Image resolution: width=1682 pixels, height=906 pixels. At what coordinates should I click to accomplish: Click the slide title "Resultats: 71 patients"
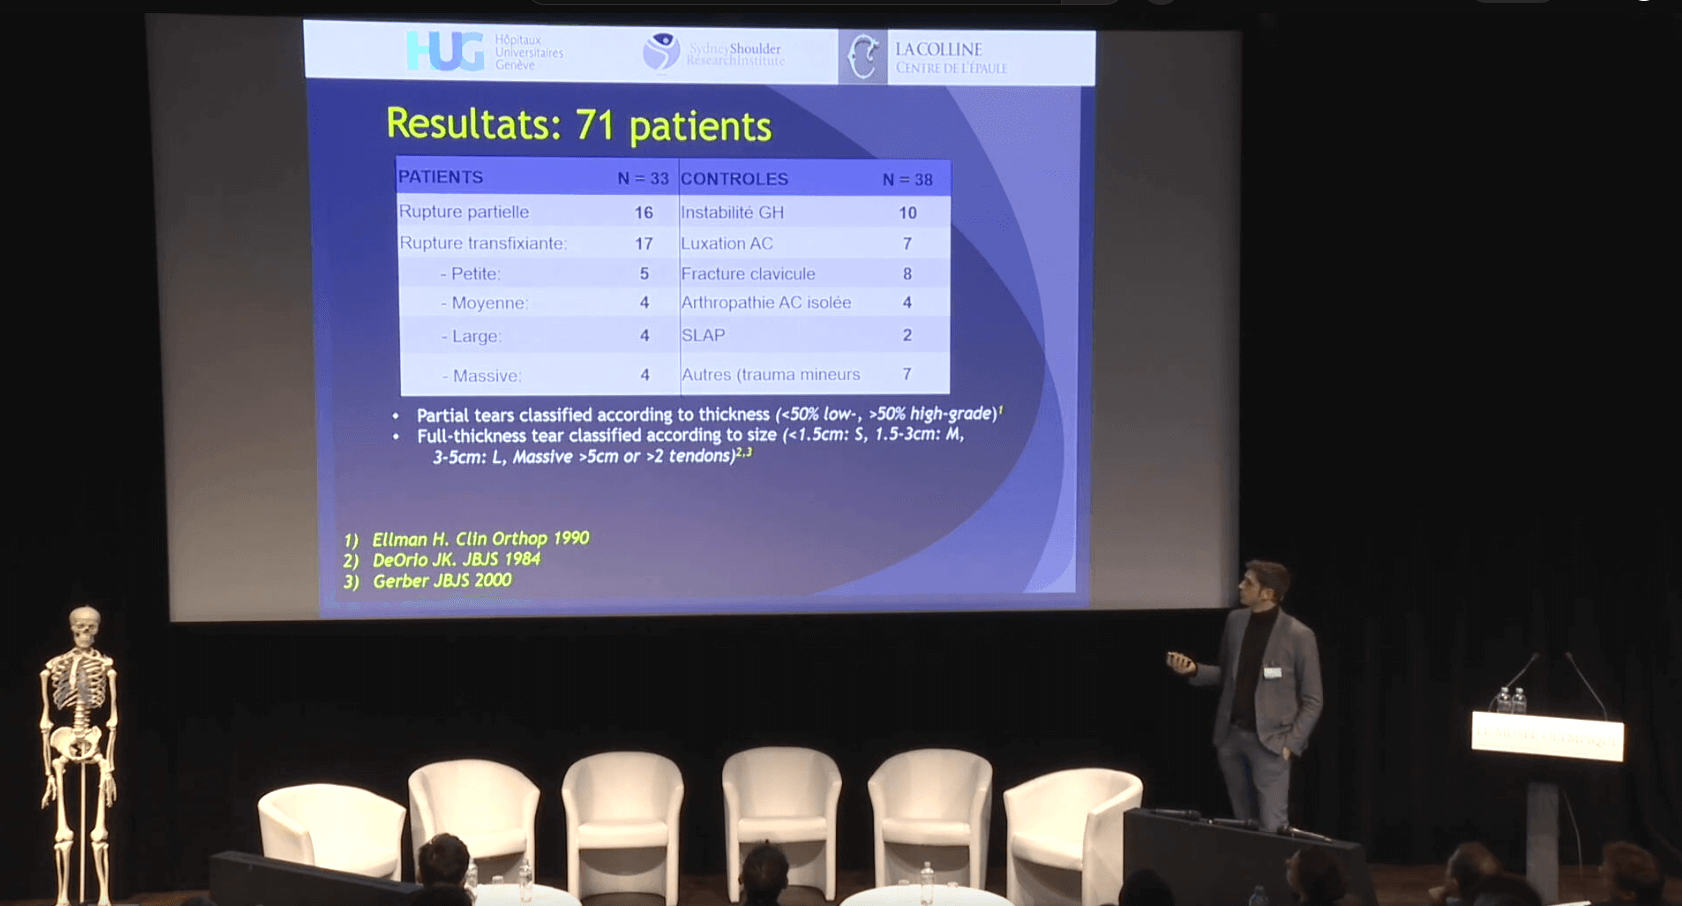pyautogui.click(x=579, y=125)
